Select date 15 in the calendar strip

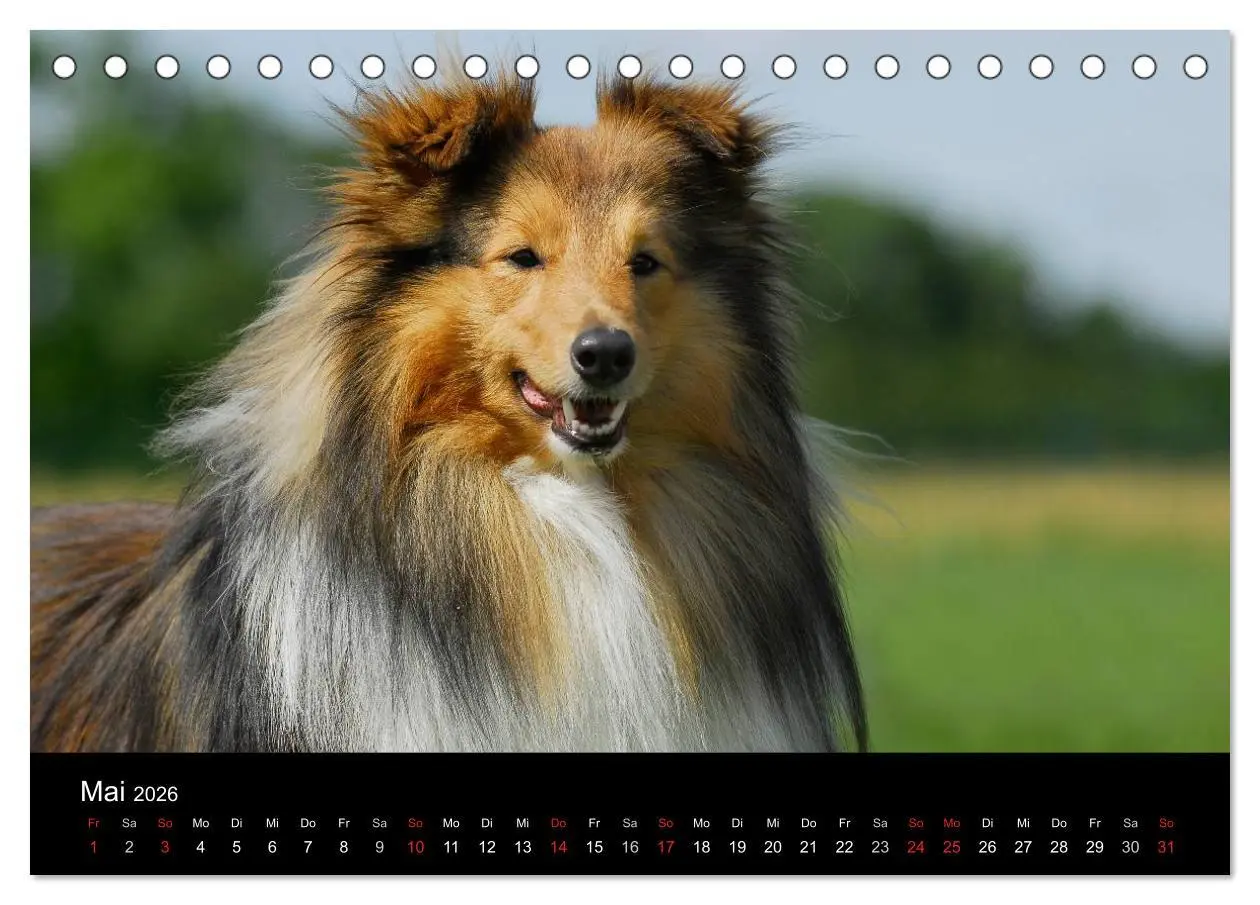594,847
